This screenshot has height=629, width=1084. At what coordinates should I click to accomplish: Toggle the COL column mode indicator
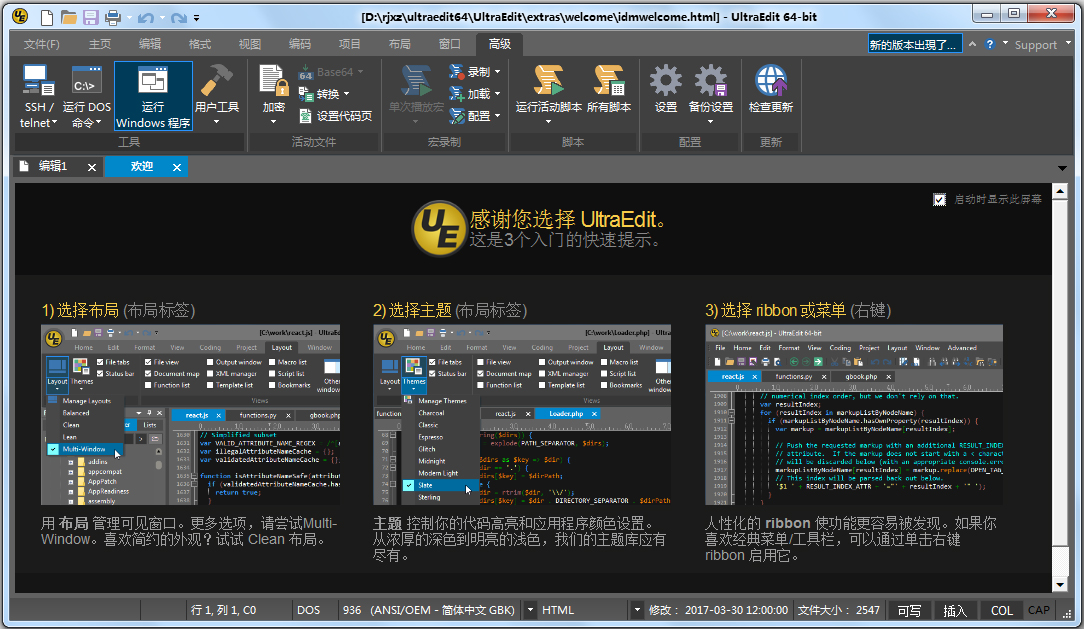1002,610
